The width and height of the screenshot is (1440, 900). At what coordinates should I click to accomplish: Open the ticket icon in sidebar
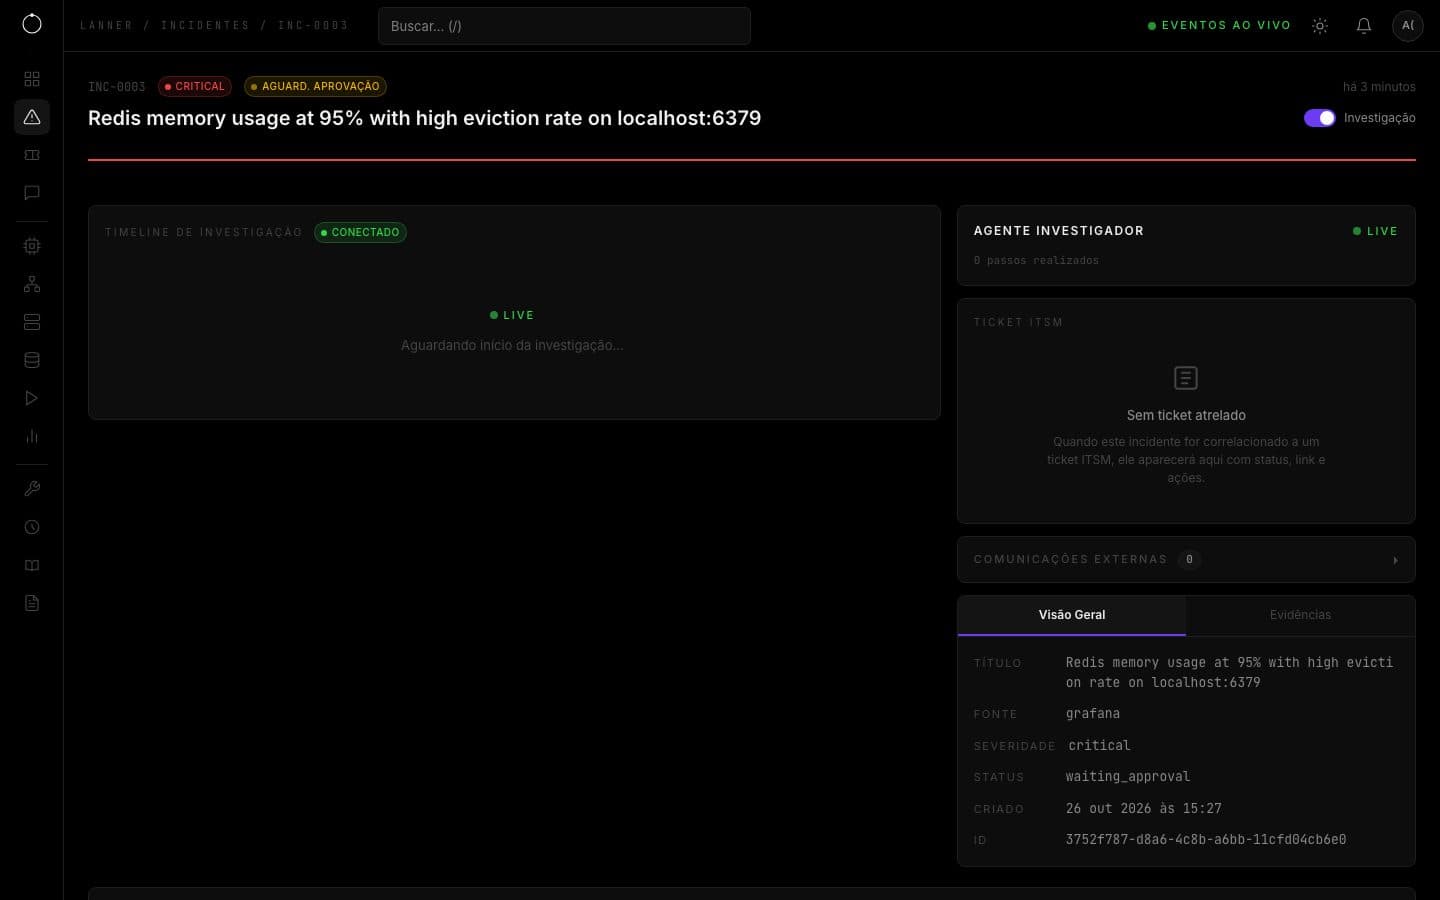pyautogui.click(x=32, y=155)
